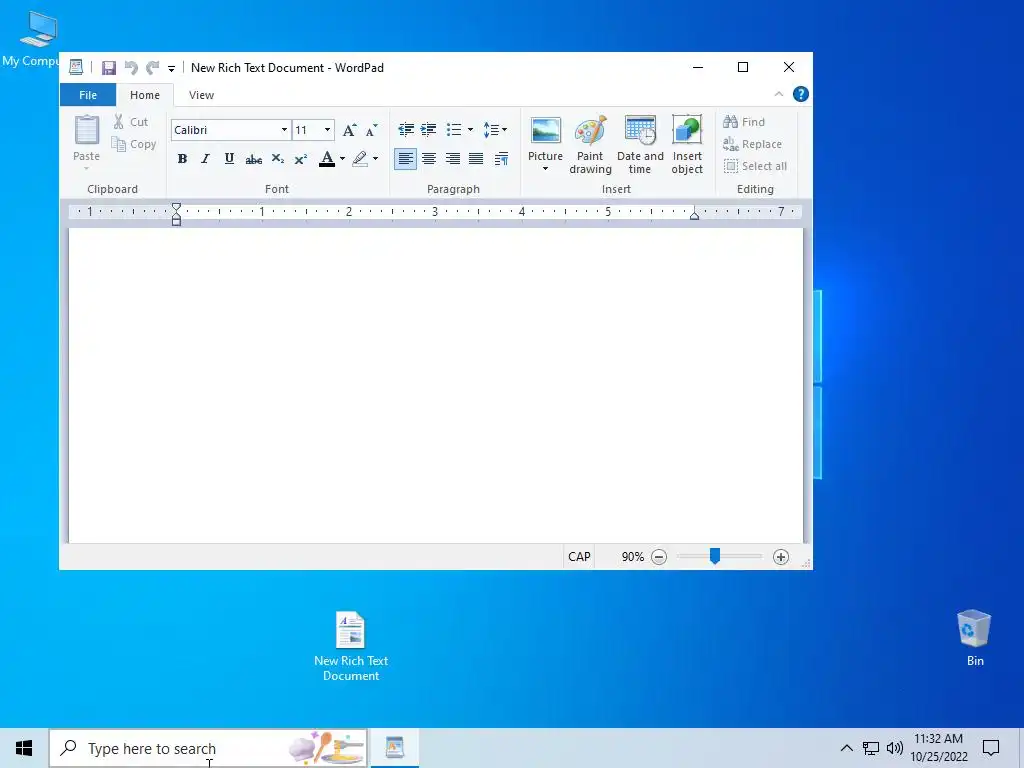
Task: Select New Rich Text Document desktop file
Action: coord(351,646)
